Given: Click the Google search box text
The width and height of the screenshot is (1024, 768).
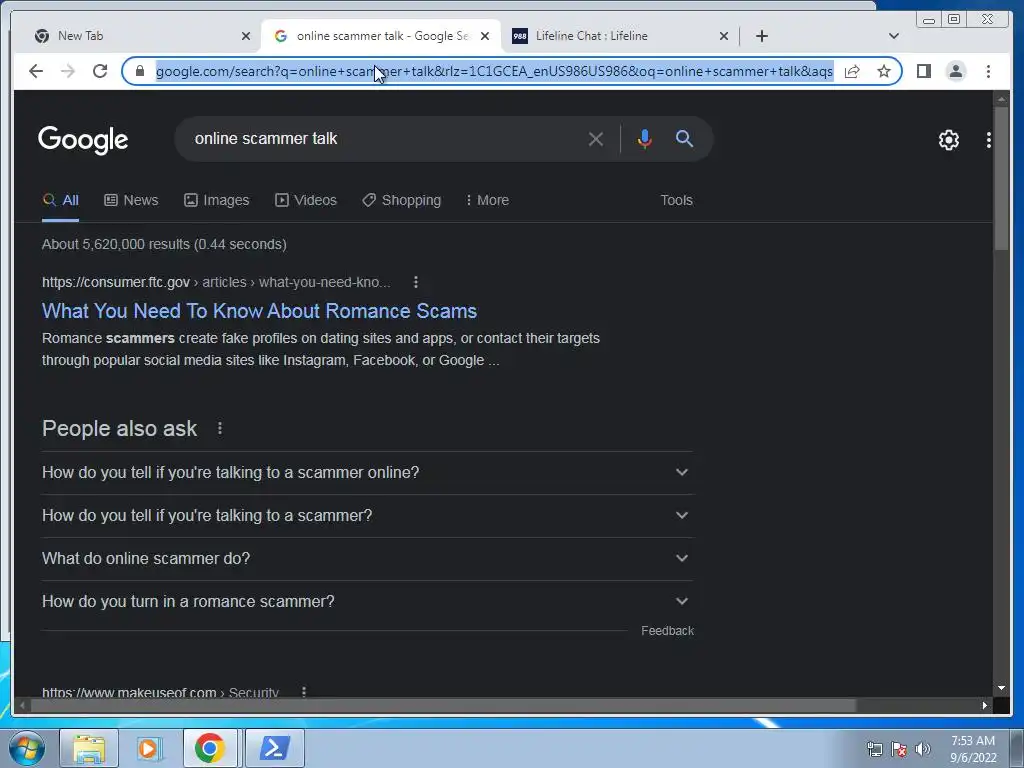Looking at the screenshot, I should click(266, 138).
